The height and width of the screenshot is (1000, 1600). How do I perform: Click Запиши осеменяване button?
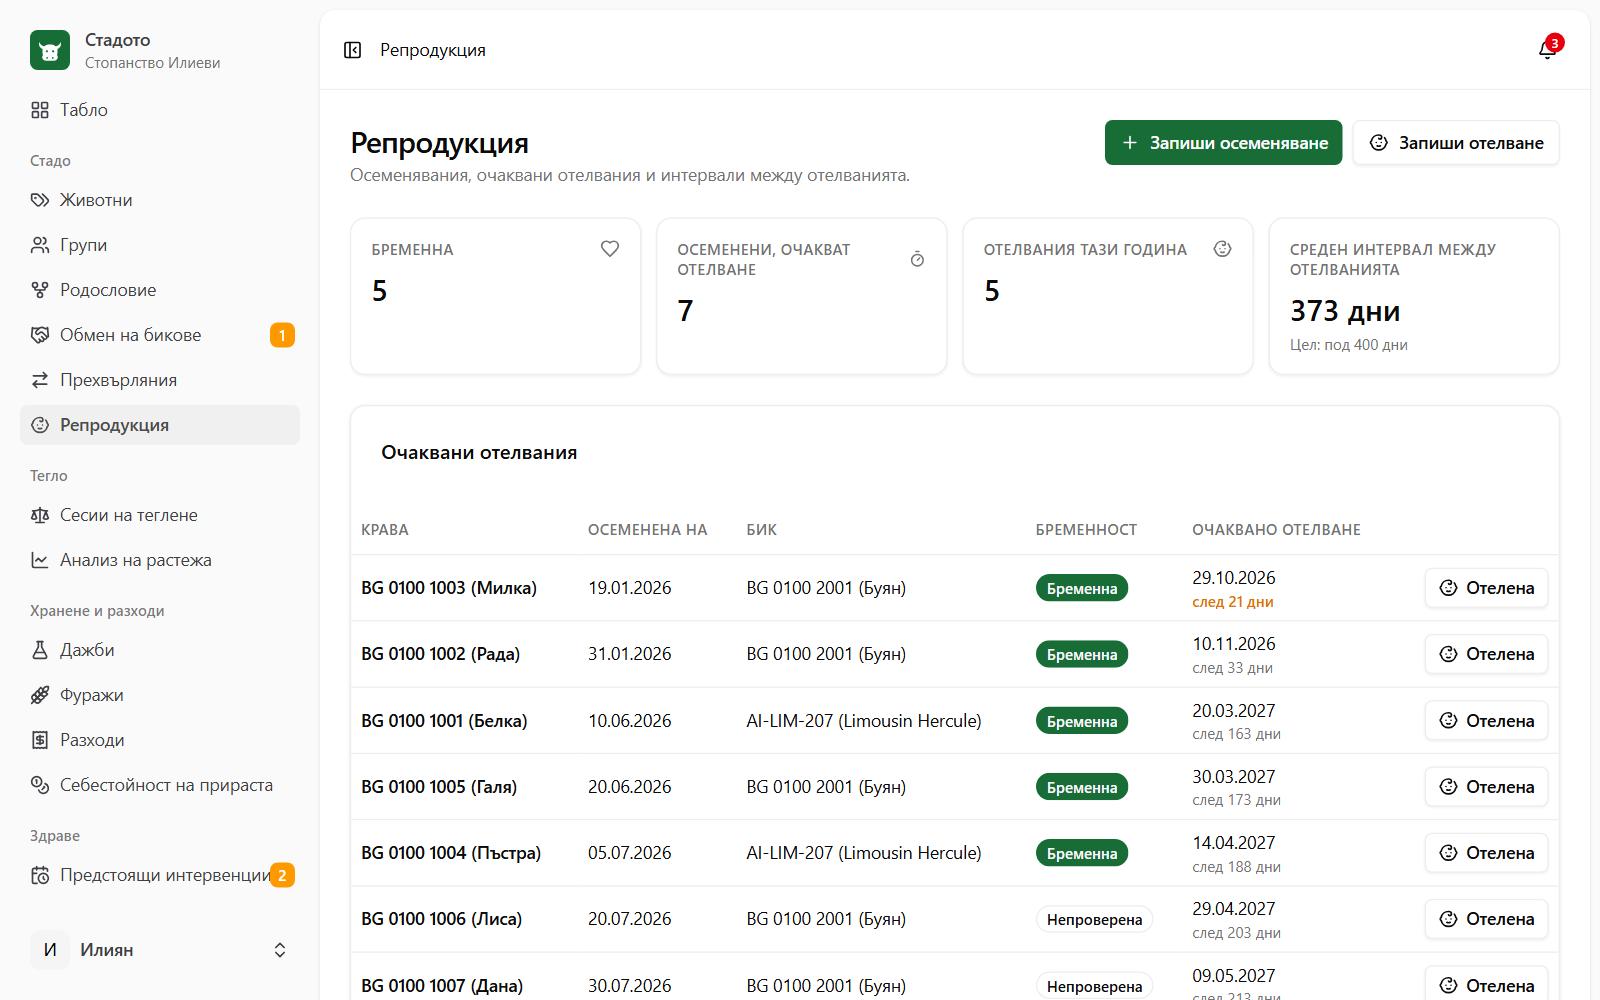click(1223, 143)
